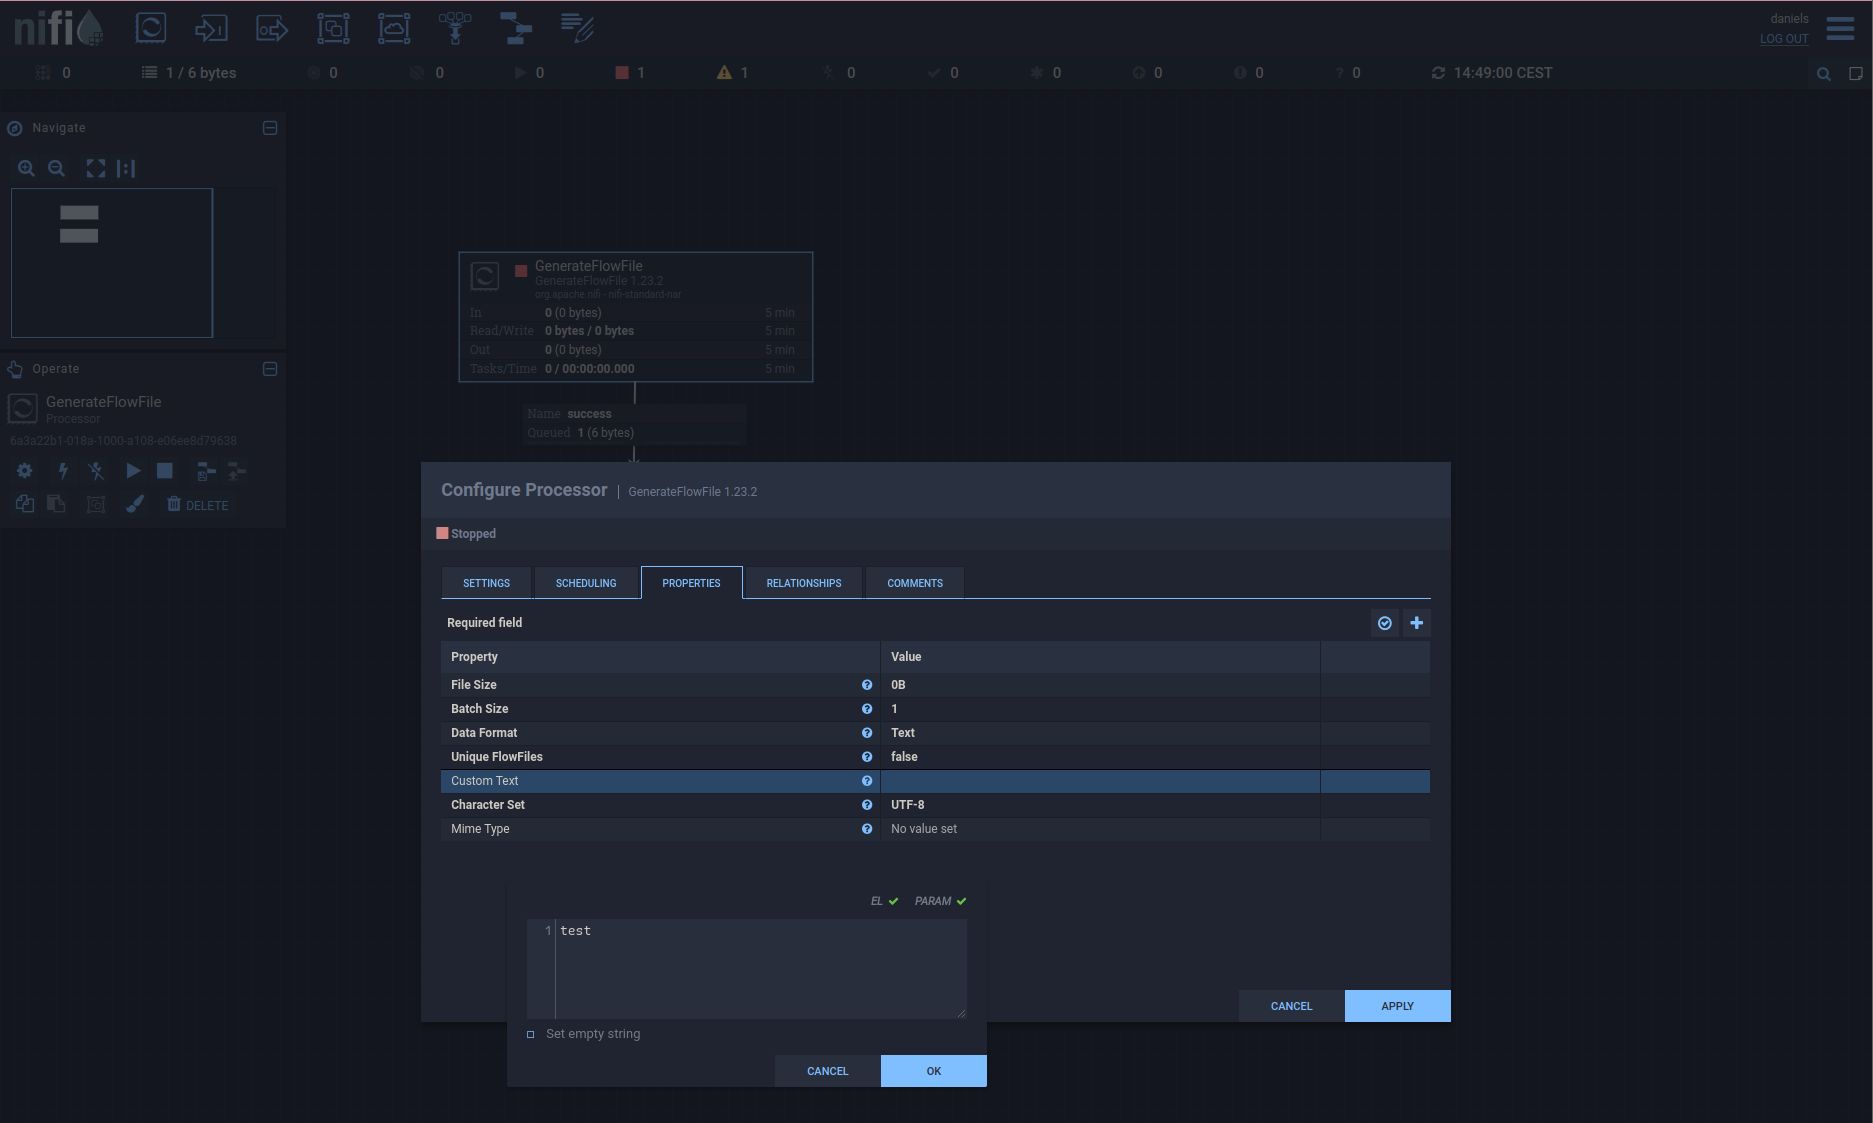Screen dimensions: 1873x1123
Task: Add a new property with plus icon
Action: pos(1417,623)
